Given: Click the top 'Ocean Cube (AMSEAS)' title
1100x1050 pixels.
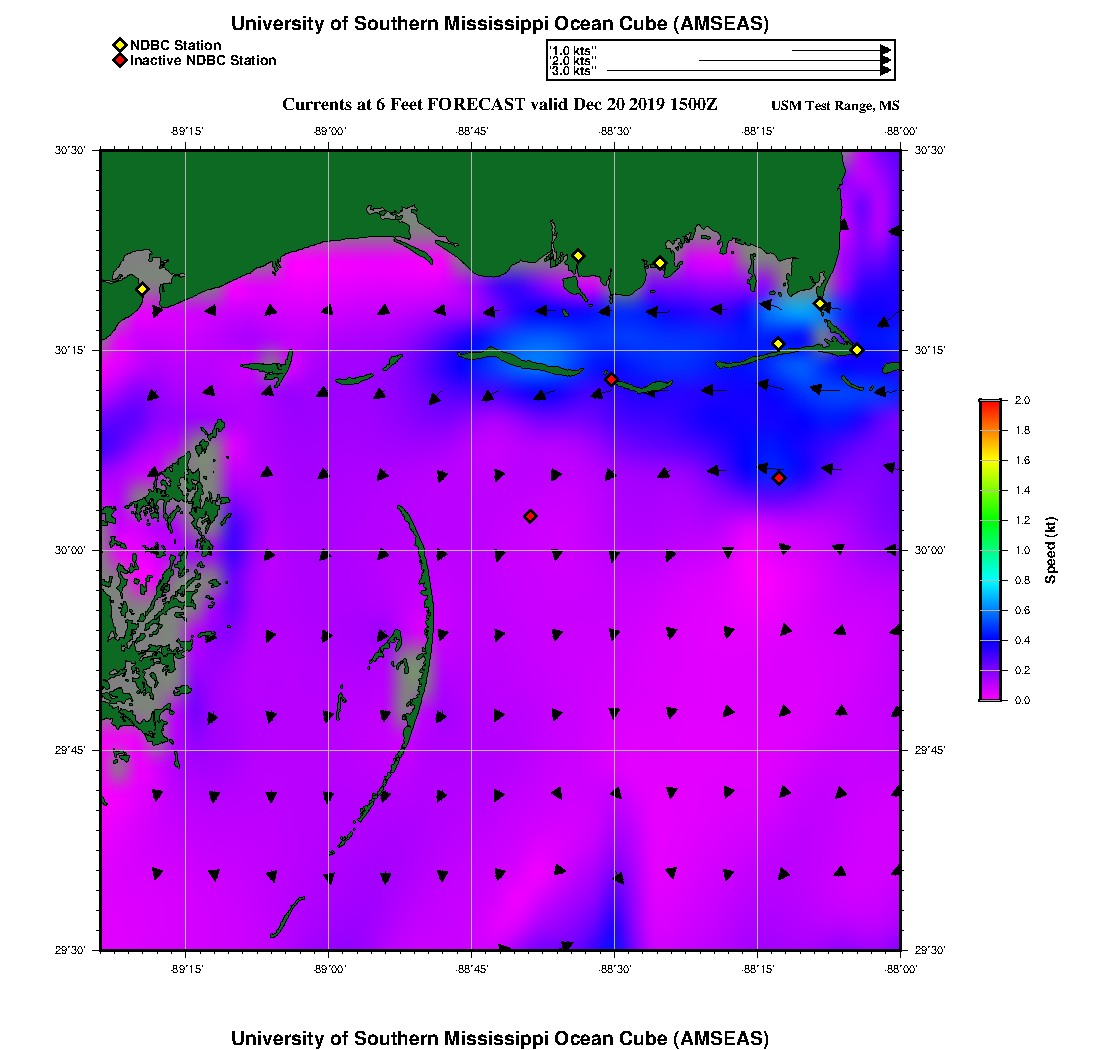Looking at the screenshot, I should (x=499, y=24).
